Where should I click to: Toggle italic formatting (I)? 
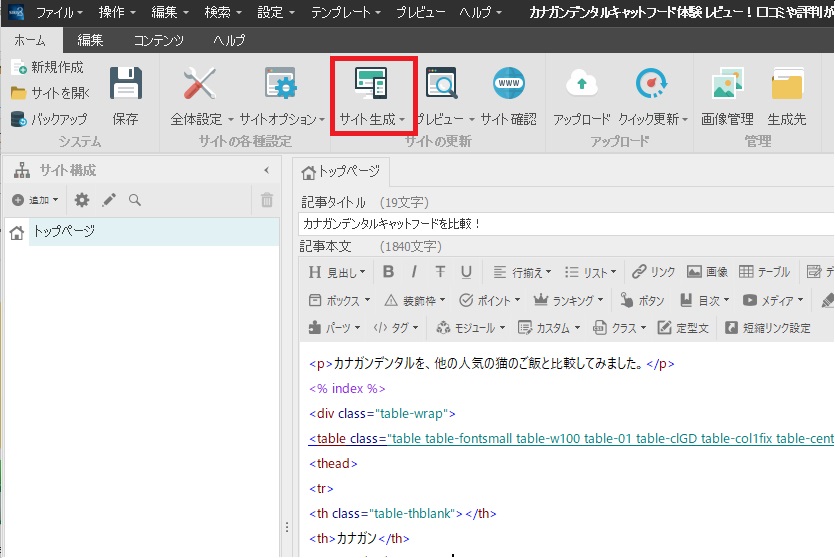click(414, 272)
